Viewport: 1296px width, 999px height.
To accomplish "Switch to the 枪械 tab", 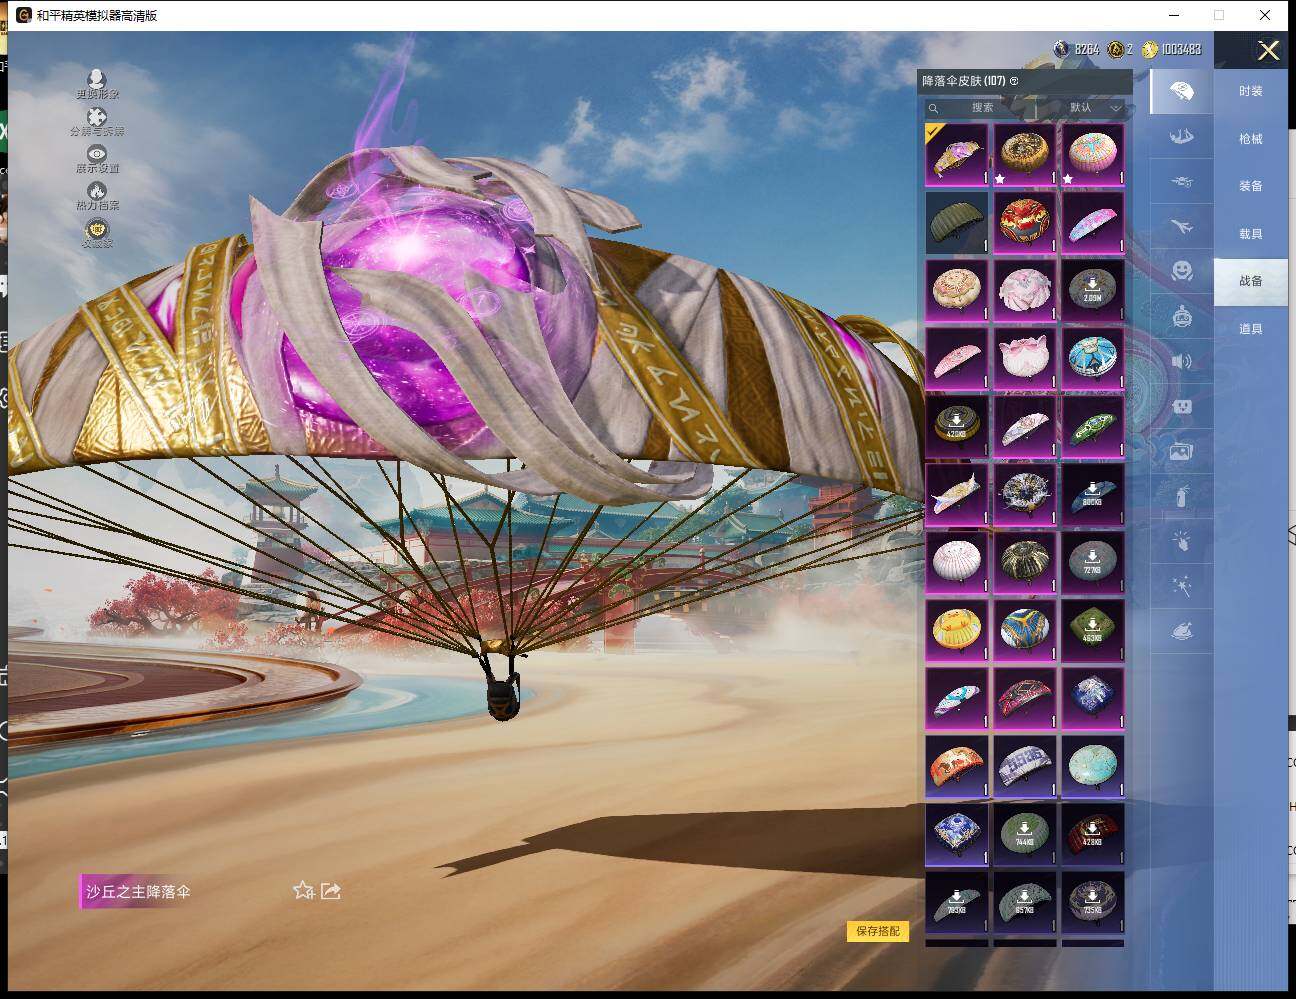I will tap(1251, 139).
